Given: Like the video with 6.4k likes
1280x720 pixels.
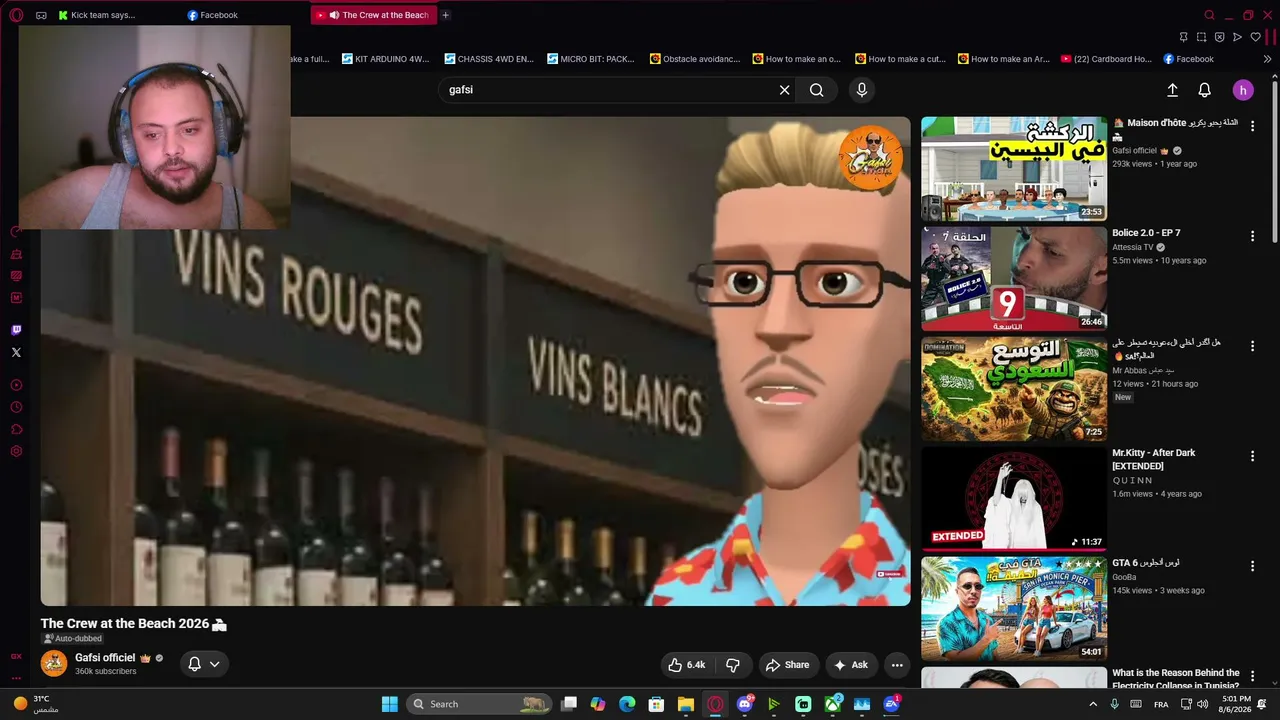Looking at the screenshot, I should pos(687,665).
